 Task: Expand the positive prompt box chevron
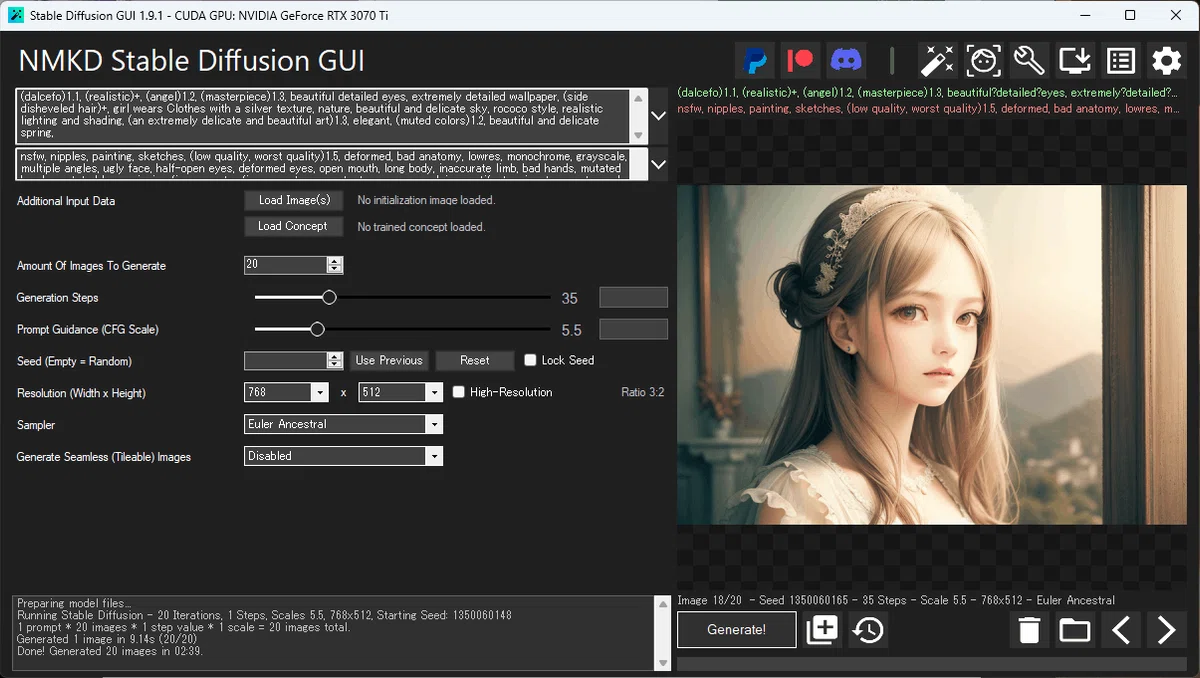(658, 116)
